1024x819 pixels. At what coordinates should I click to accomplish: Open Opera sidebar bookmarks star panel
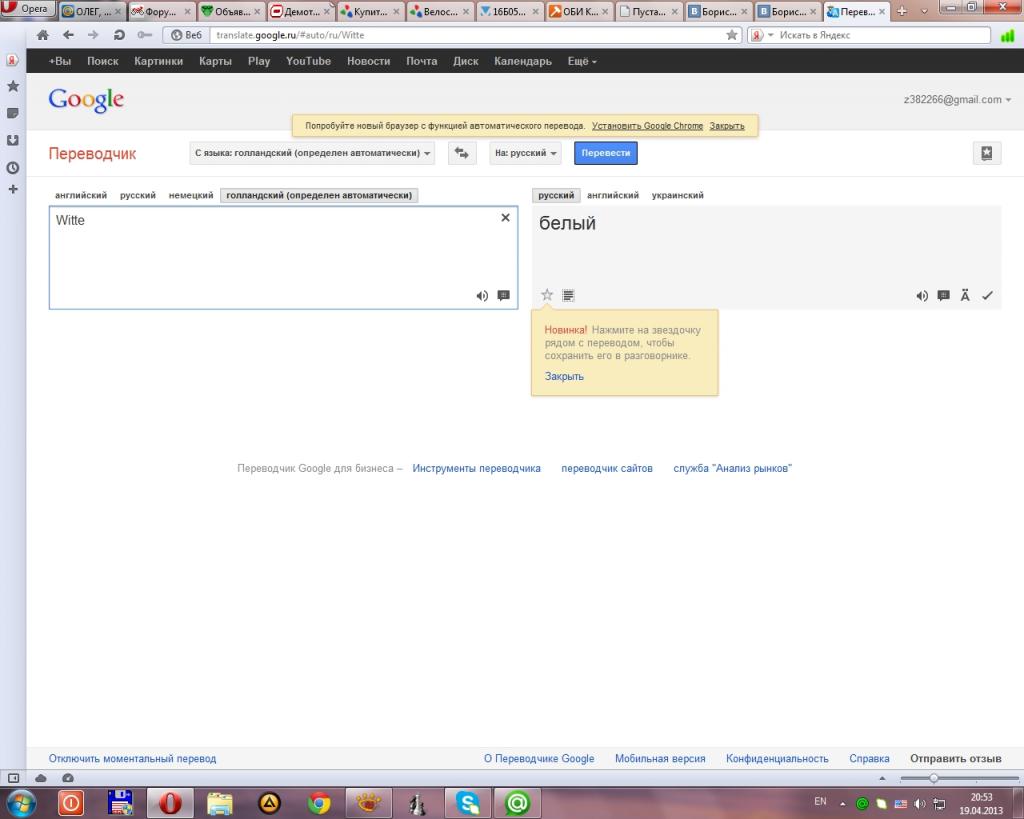pos(12,86)
